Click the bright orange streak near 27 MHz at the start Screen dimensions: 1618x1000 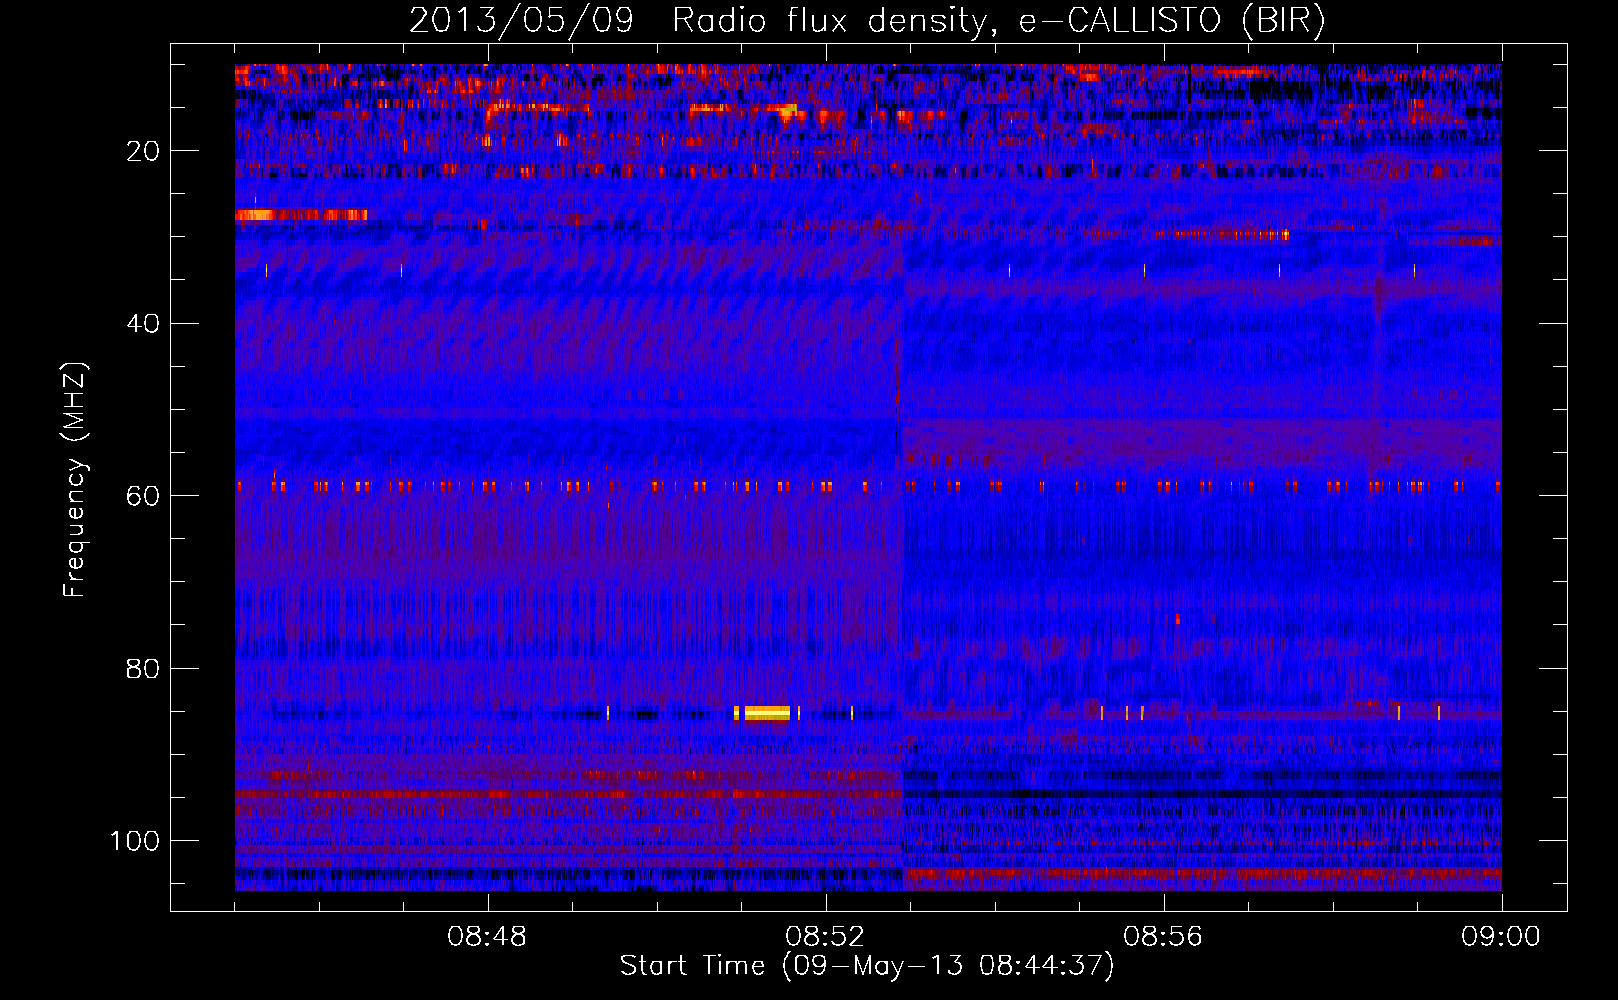301,215
